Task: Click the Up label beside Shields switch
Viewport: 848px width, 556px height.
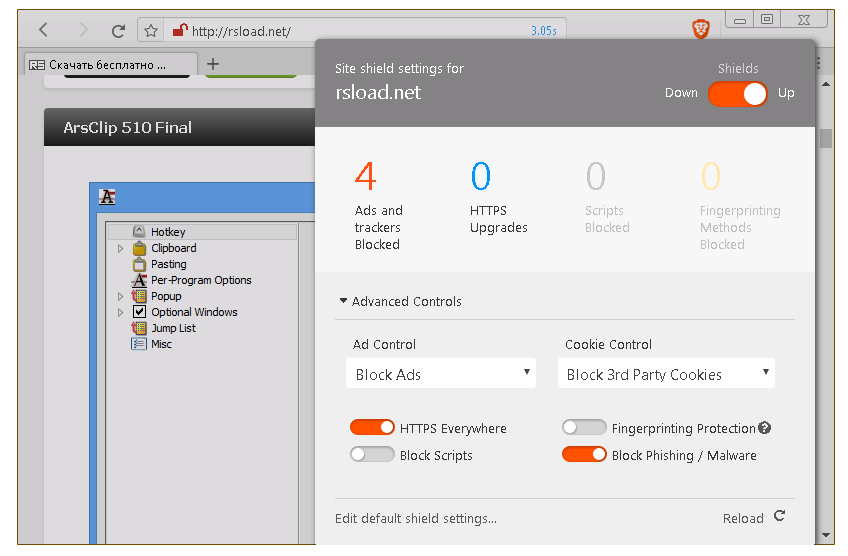Action: [x=786, y=93]
